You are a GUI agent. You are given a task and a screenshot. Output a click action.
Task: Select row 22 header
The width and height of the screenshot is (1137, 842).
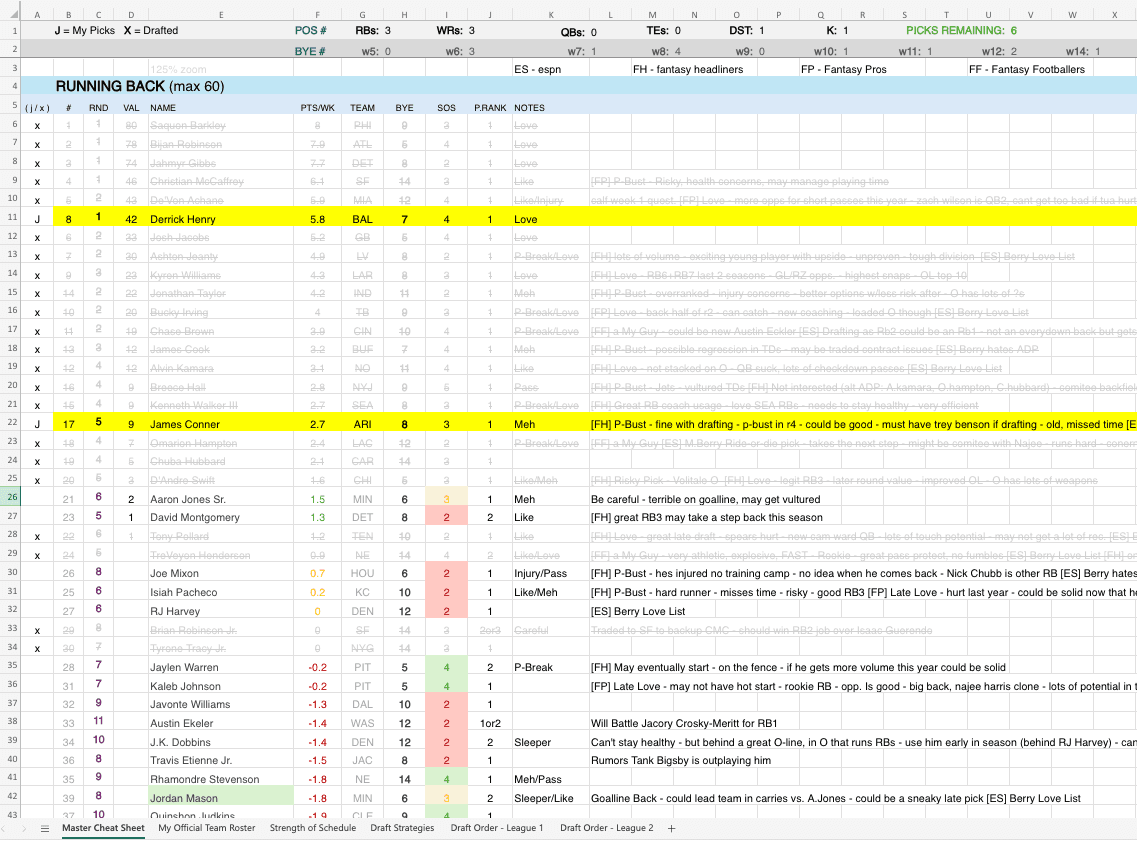pyautogui.click(x=11, y=422)
